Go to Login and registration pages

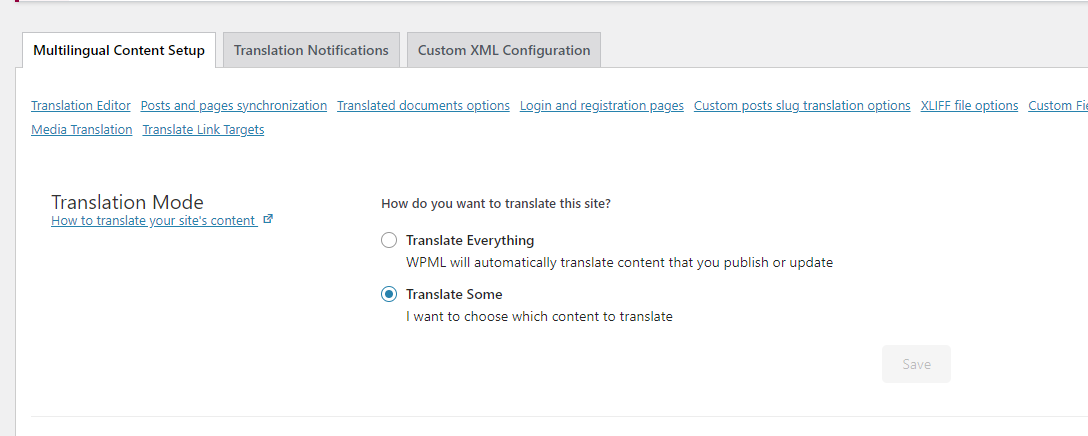602,106
